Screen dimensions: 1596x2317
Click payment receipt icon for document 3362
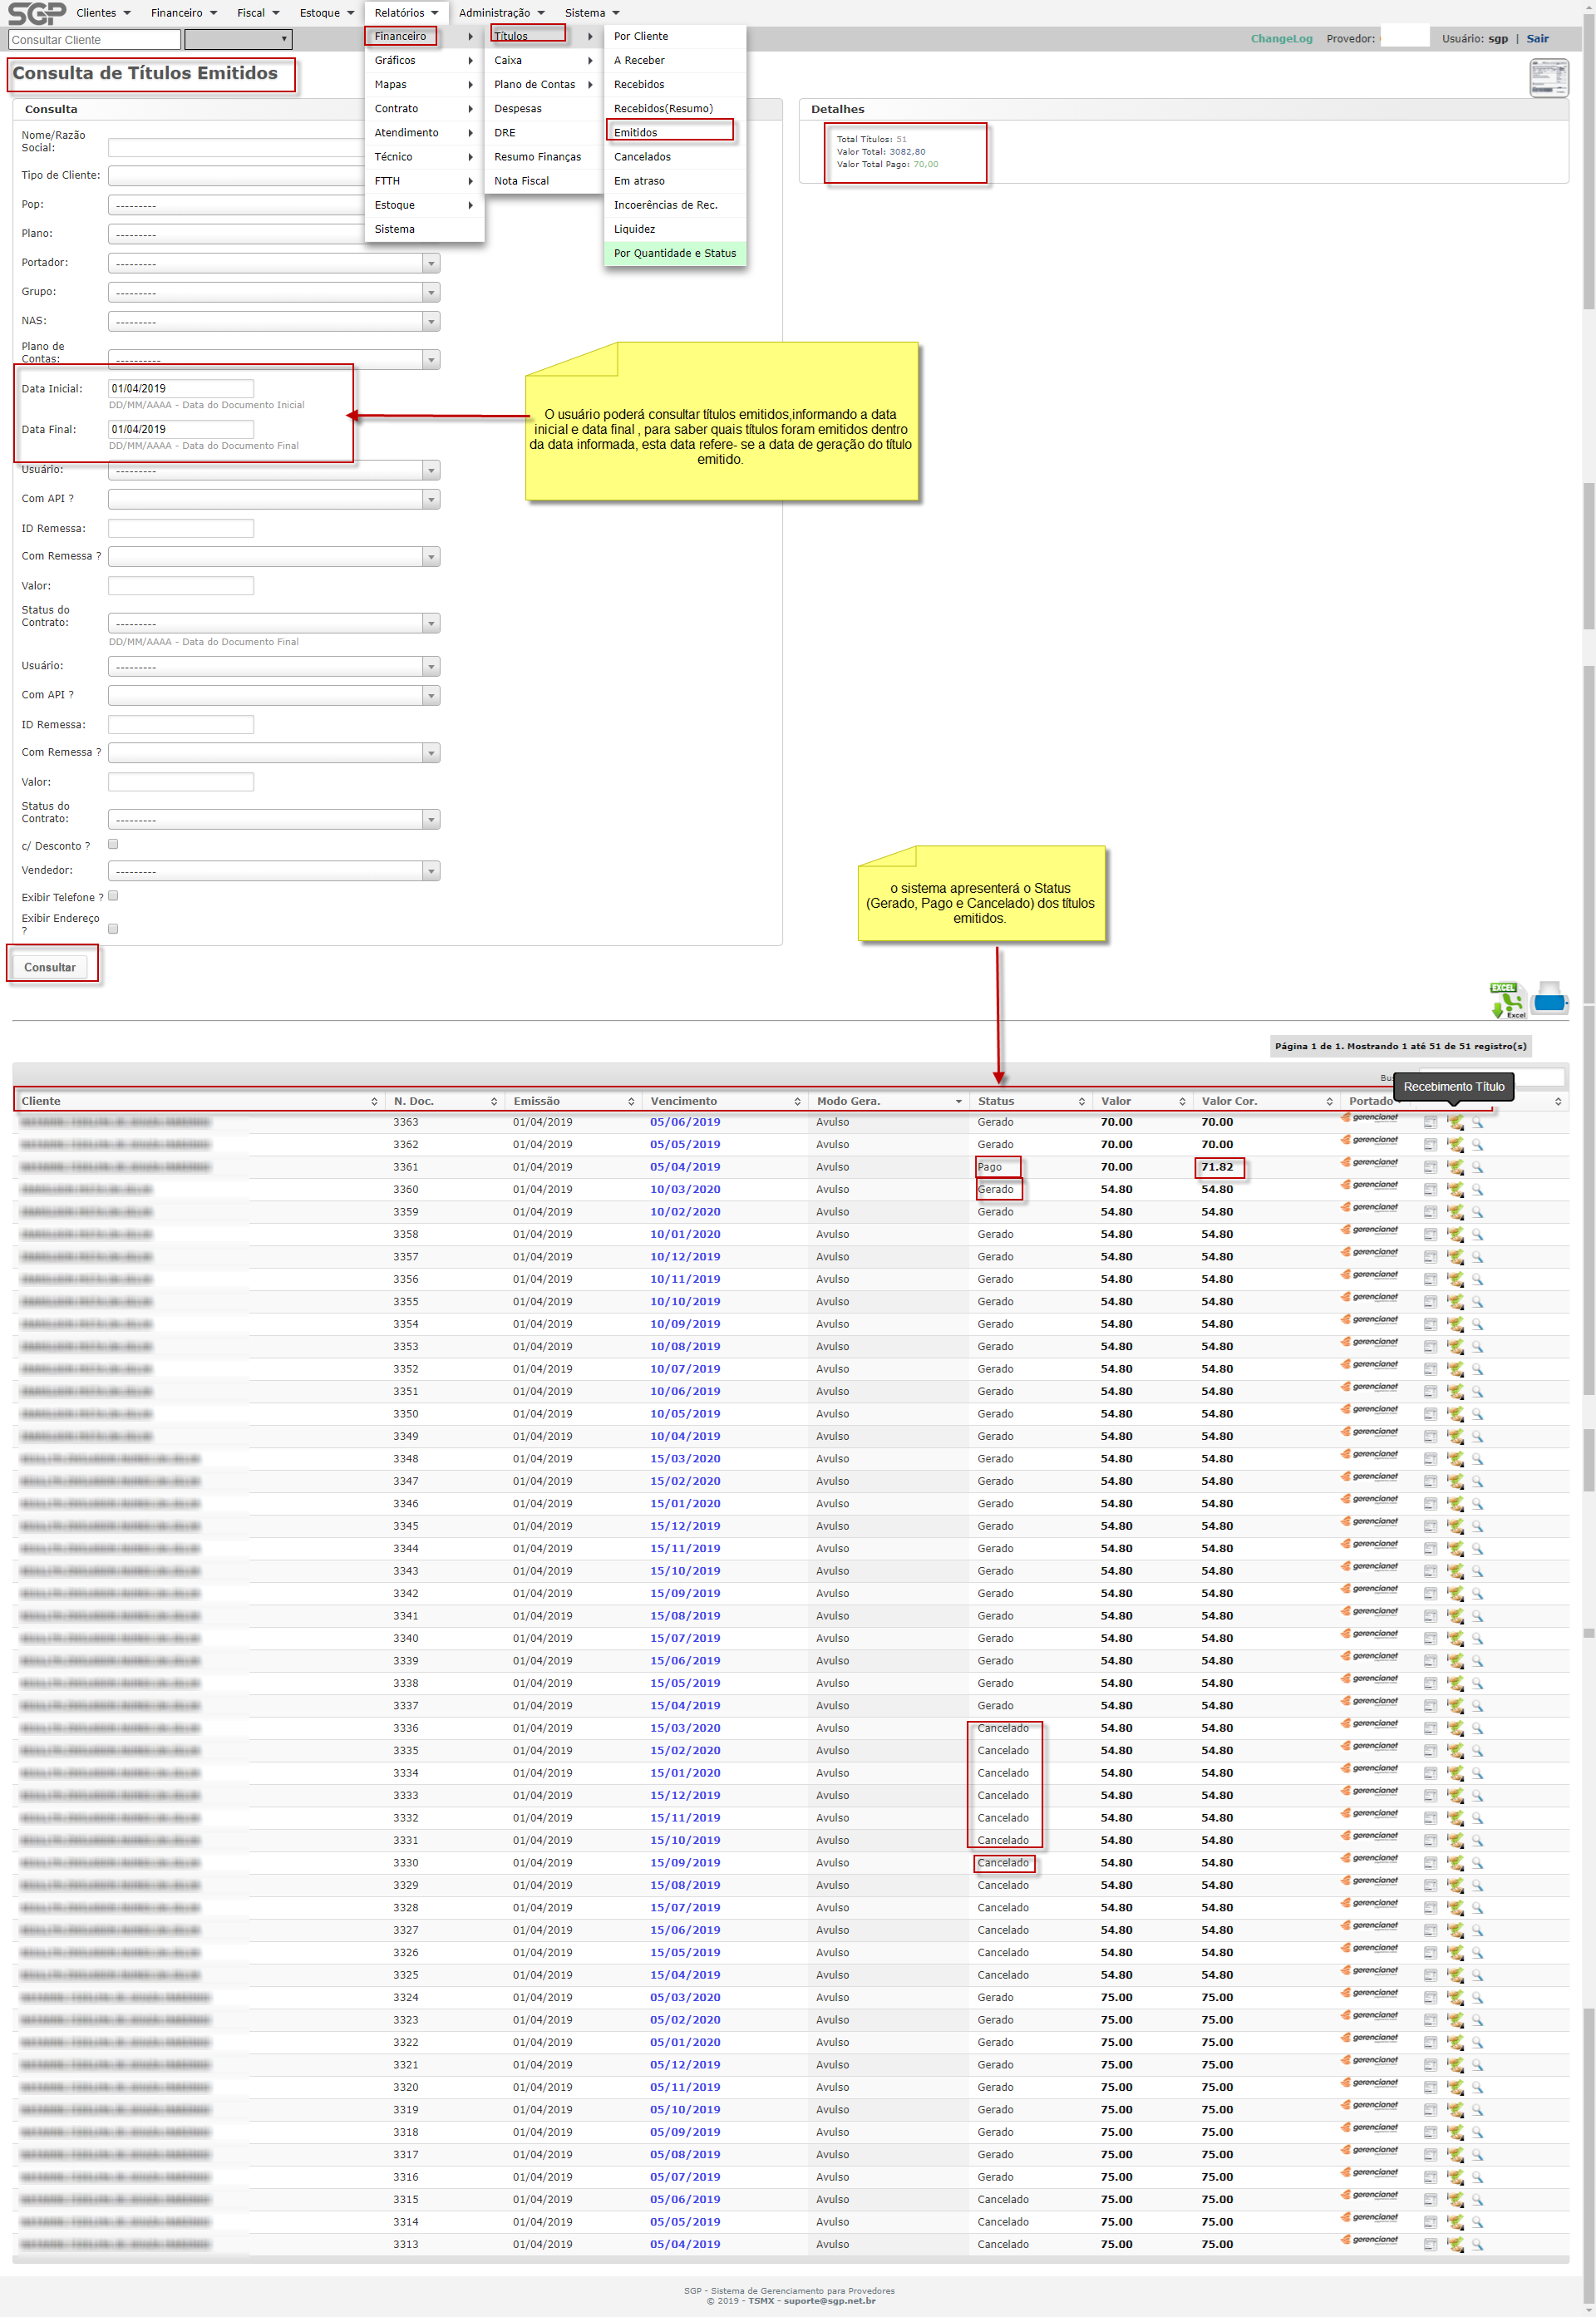1455,1145
